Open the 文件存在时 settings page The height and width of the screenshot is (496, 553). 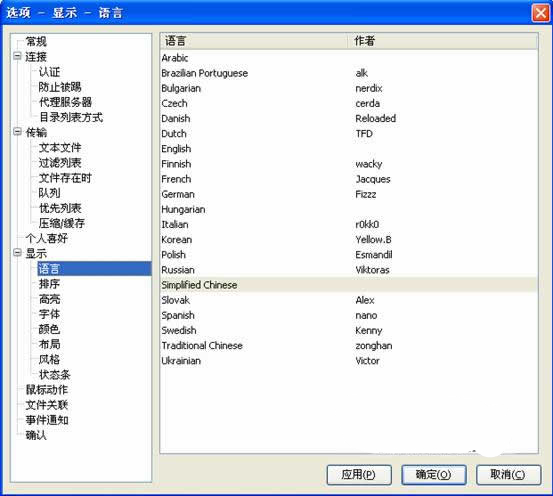(65, 178)
